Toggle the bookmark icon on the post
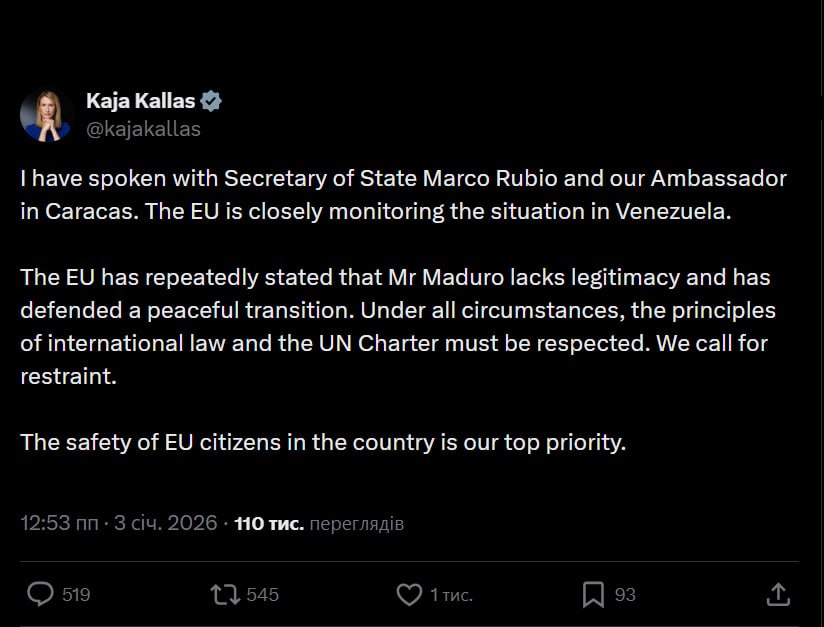This screenshot has width=824, height=627. tap(593, 595)
